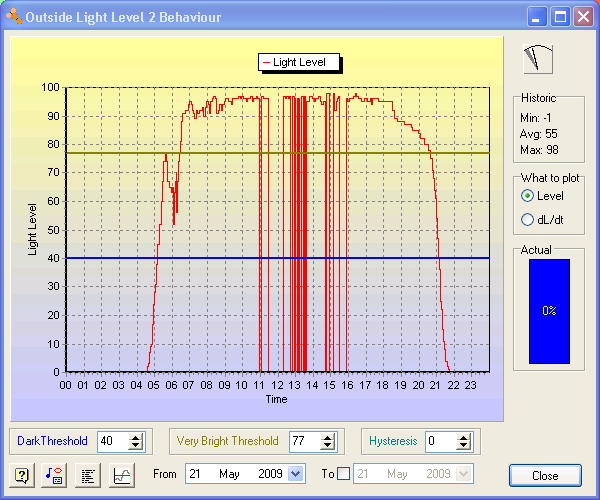Click the text list icon

(88, 475)
